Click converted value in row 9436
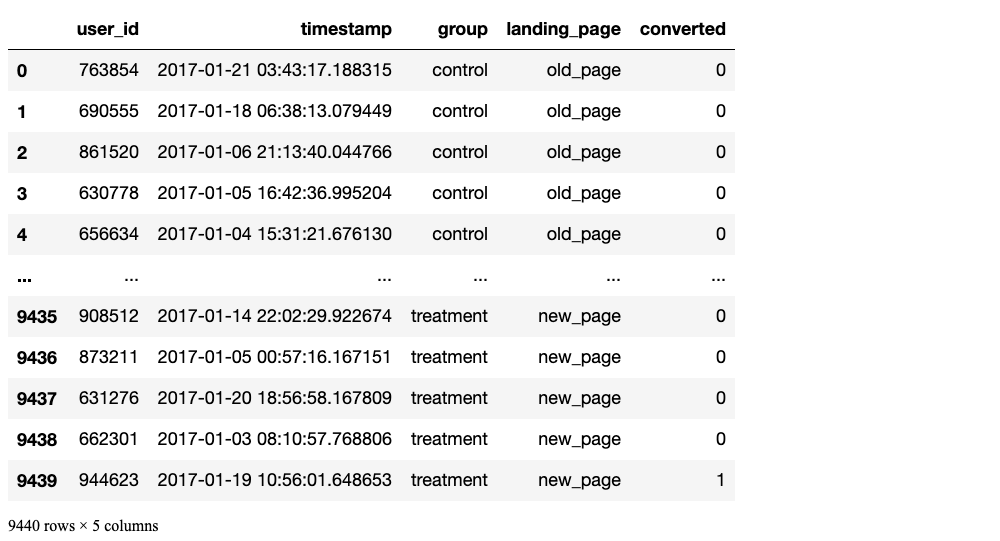This screenshot has height=541, width=1000. [720, 358]
